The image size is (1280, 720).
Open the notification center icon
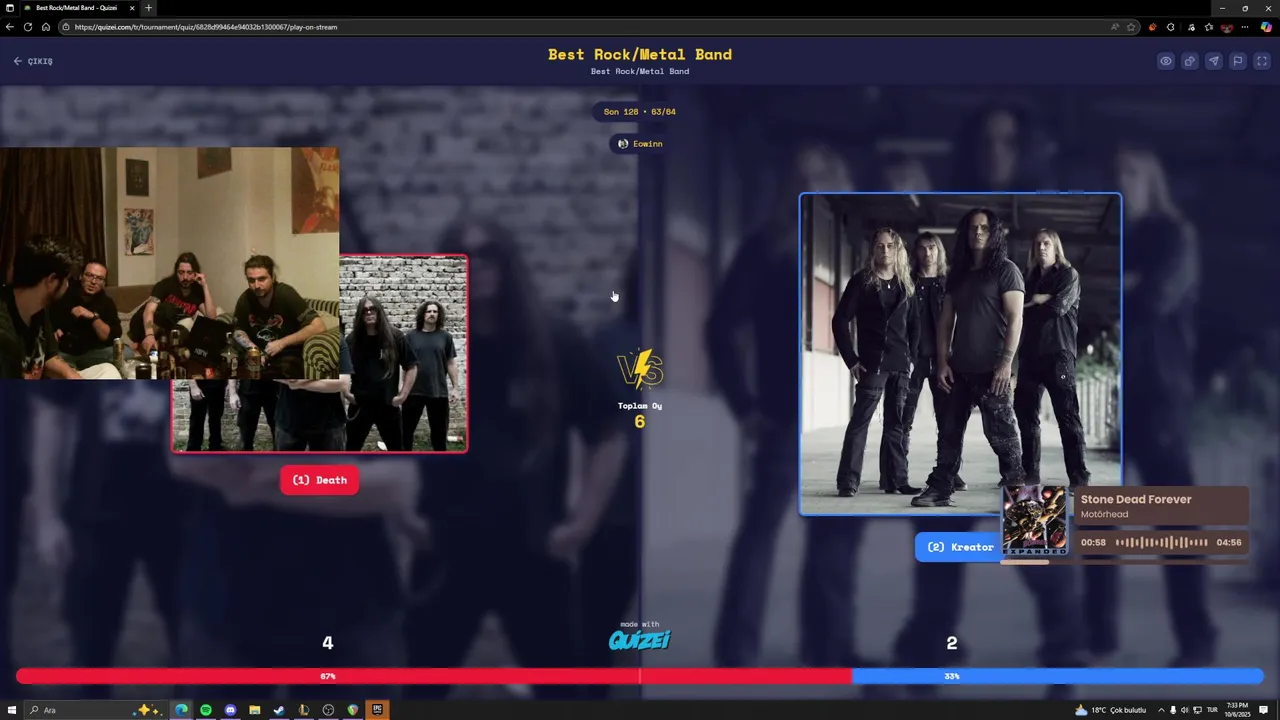pos(1264,710)
